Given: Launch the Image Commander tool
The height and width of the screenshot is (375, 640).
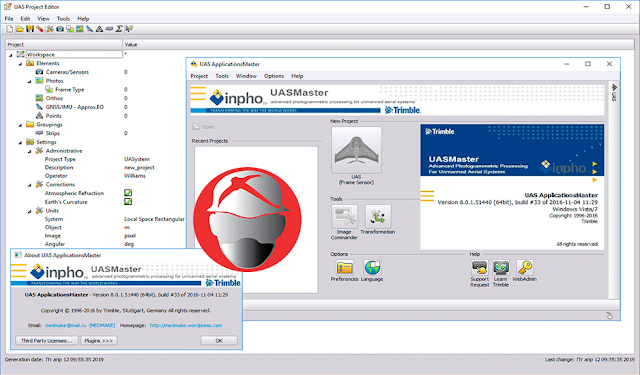Looking at the screenshot, I should coord(344,216).
